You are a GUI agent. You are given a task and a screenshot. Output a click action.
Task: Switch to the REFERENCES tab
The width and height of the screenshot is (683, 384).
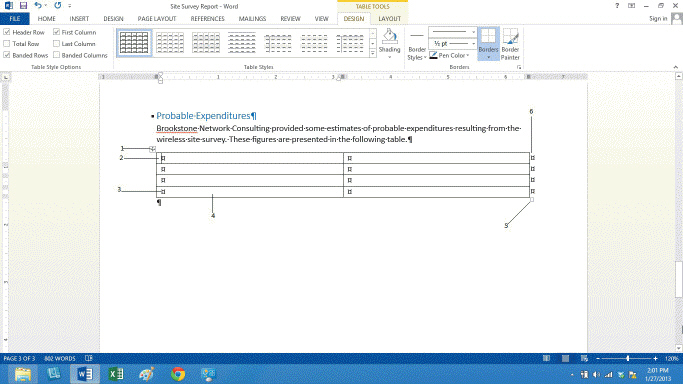pos(207,19)
